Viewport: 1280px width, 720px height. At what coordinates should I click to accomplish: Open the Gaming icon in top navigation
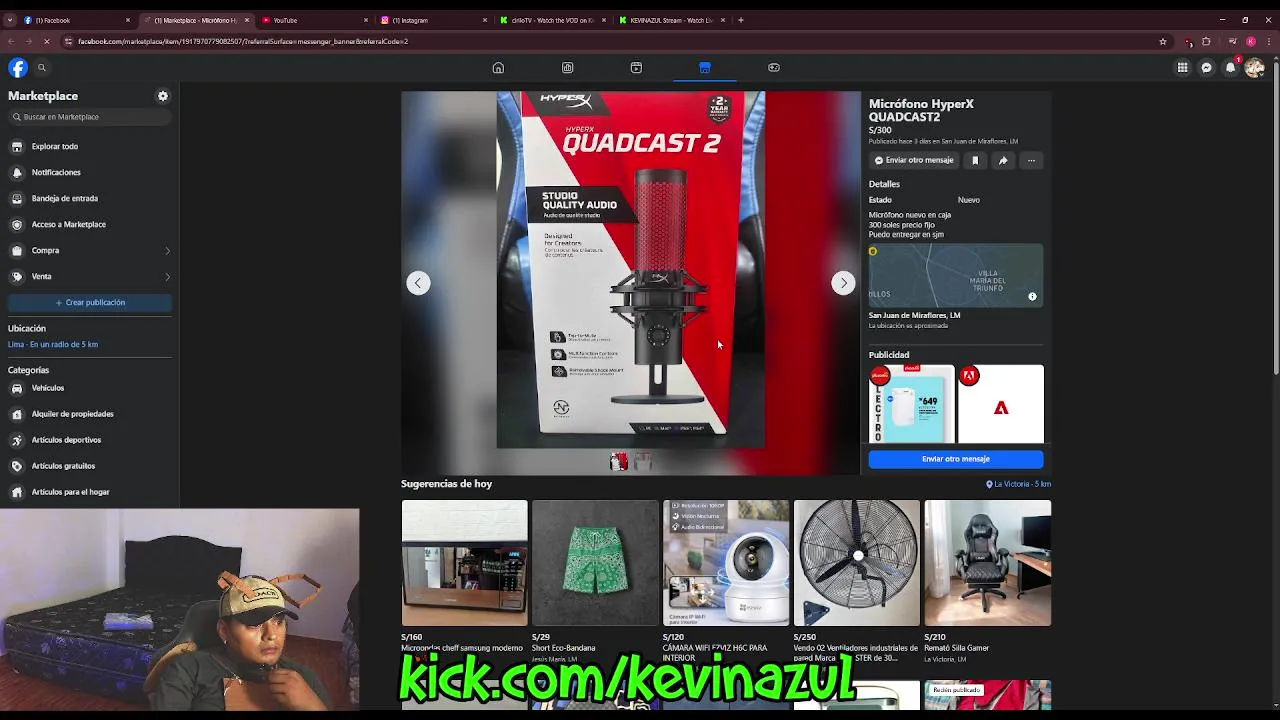click(x=774, y=67)
